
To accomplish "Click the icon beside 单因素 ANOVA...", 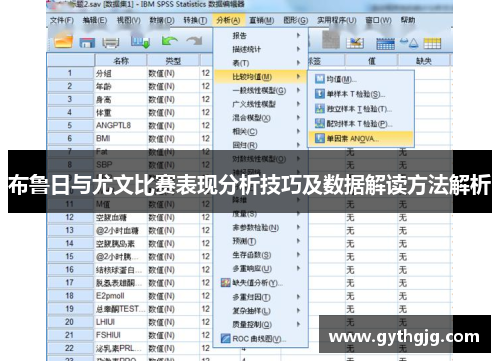I will pyautogui.click(x=320, y=138).
